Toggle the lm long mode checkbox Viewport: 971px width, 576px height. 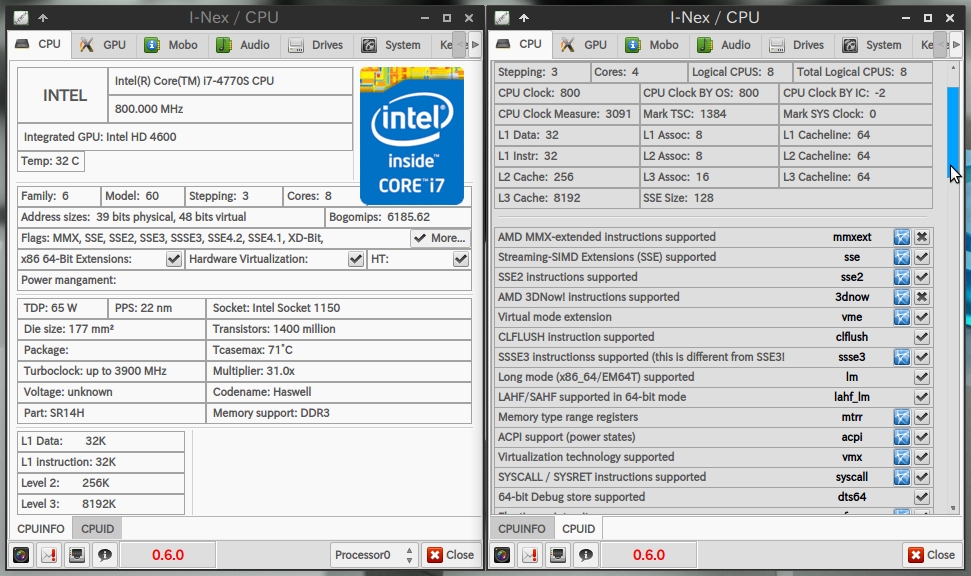922,377
